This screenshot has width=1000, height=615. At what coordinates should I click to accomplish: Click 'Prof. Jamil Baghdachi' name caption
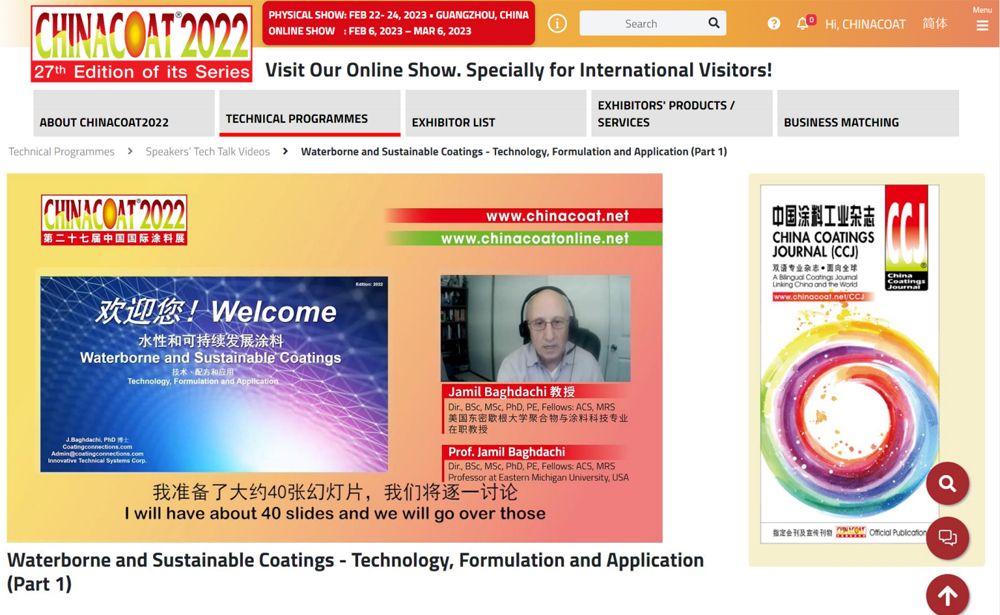pyautogui.click(x=506, y=452)
